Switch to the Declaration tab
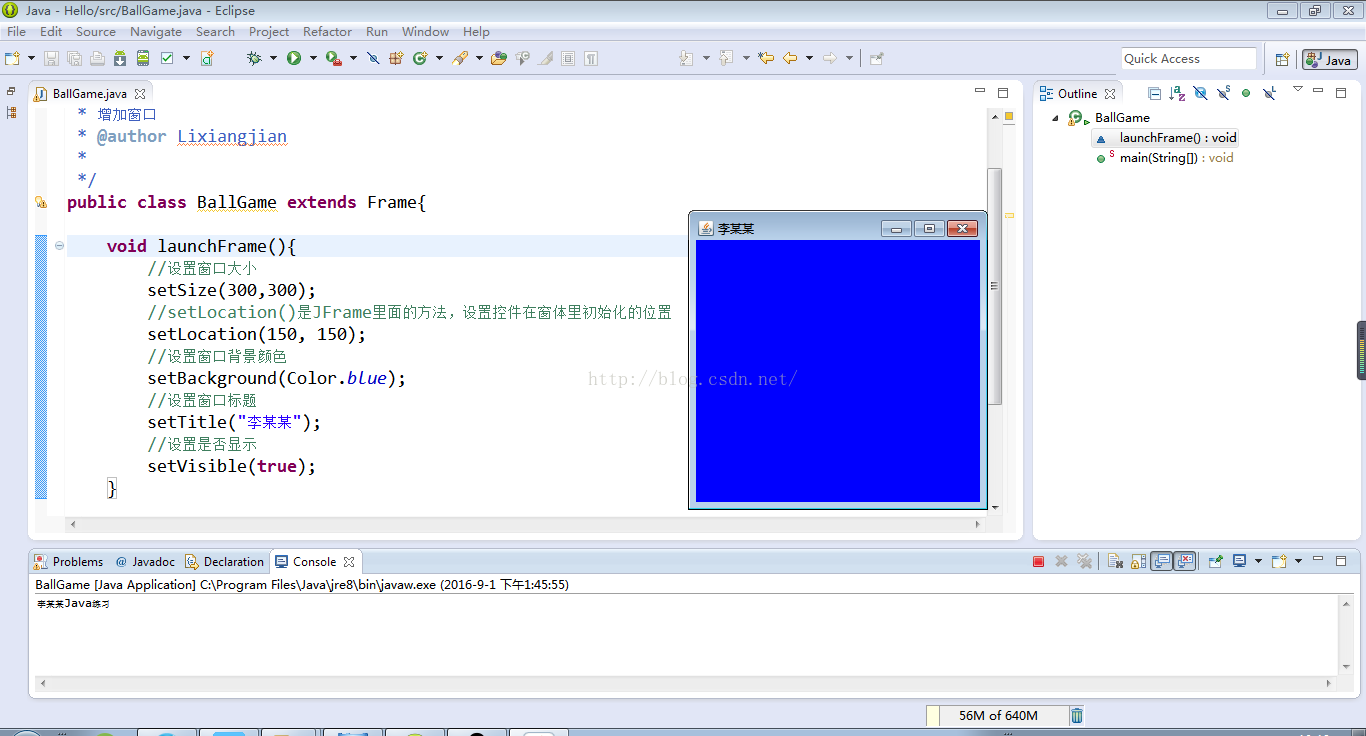1366x736 pixels. tap(225, 562)
